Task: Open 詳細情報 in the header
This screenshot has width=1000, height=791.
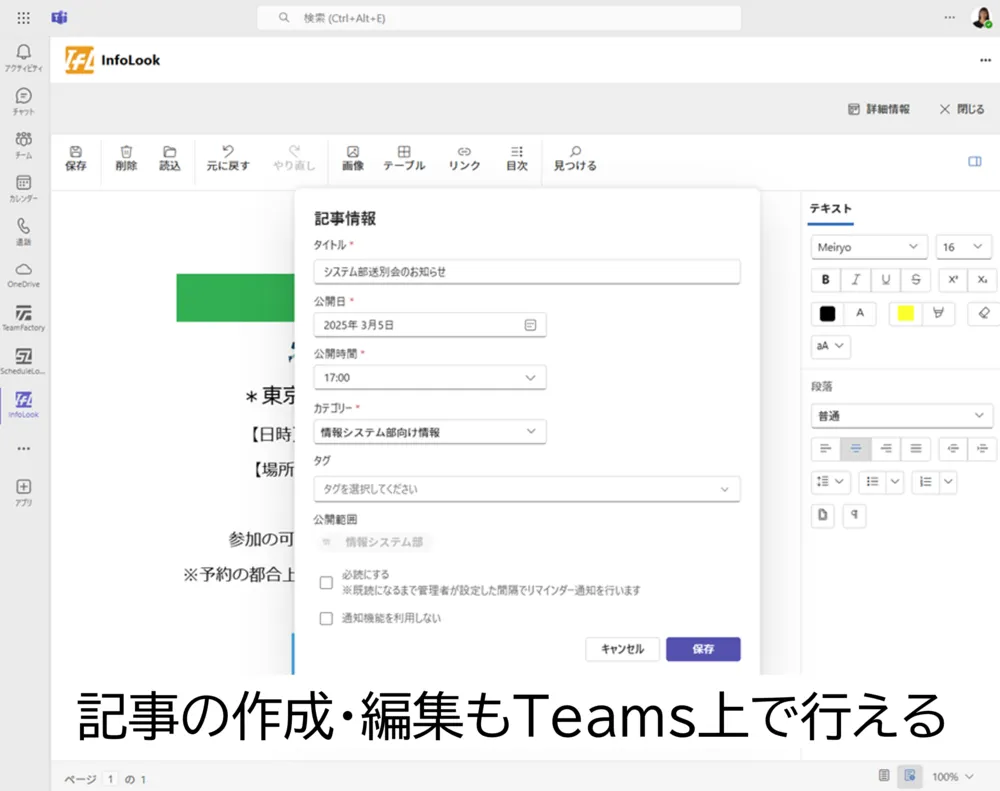Action: click(879, 109)
